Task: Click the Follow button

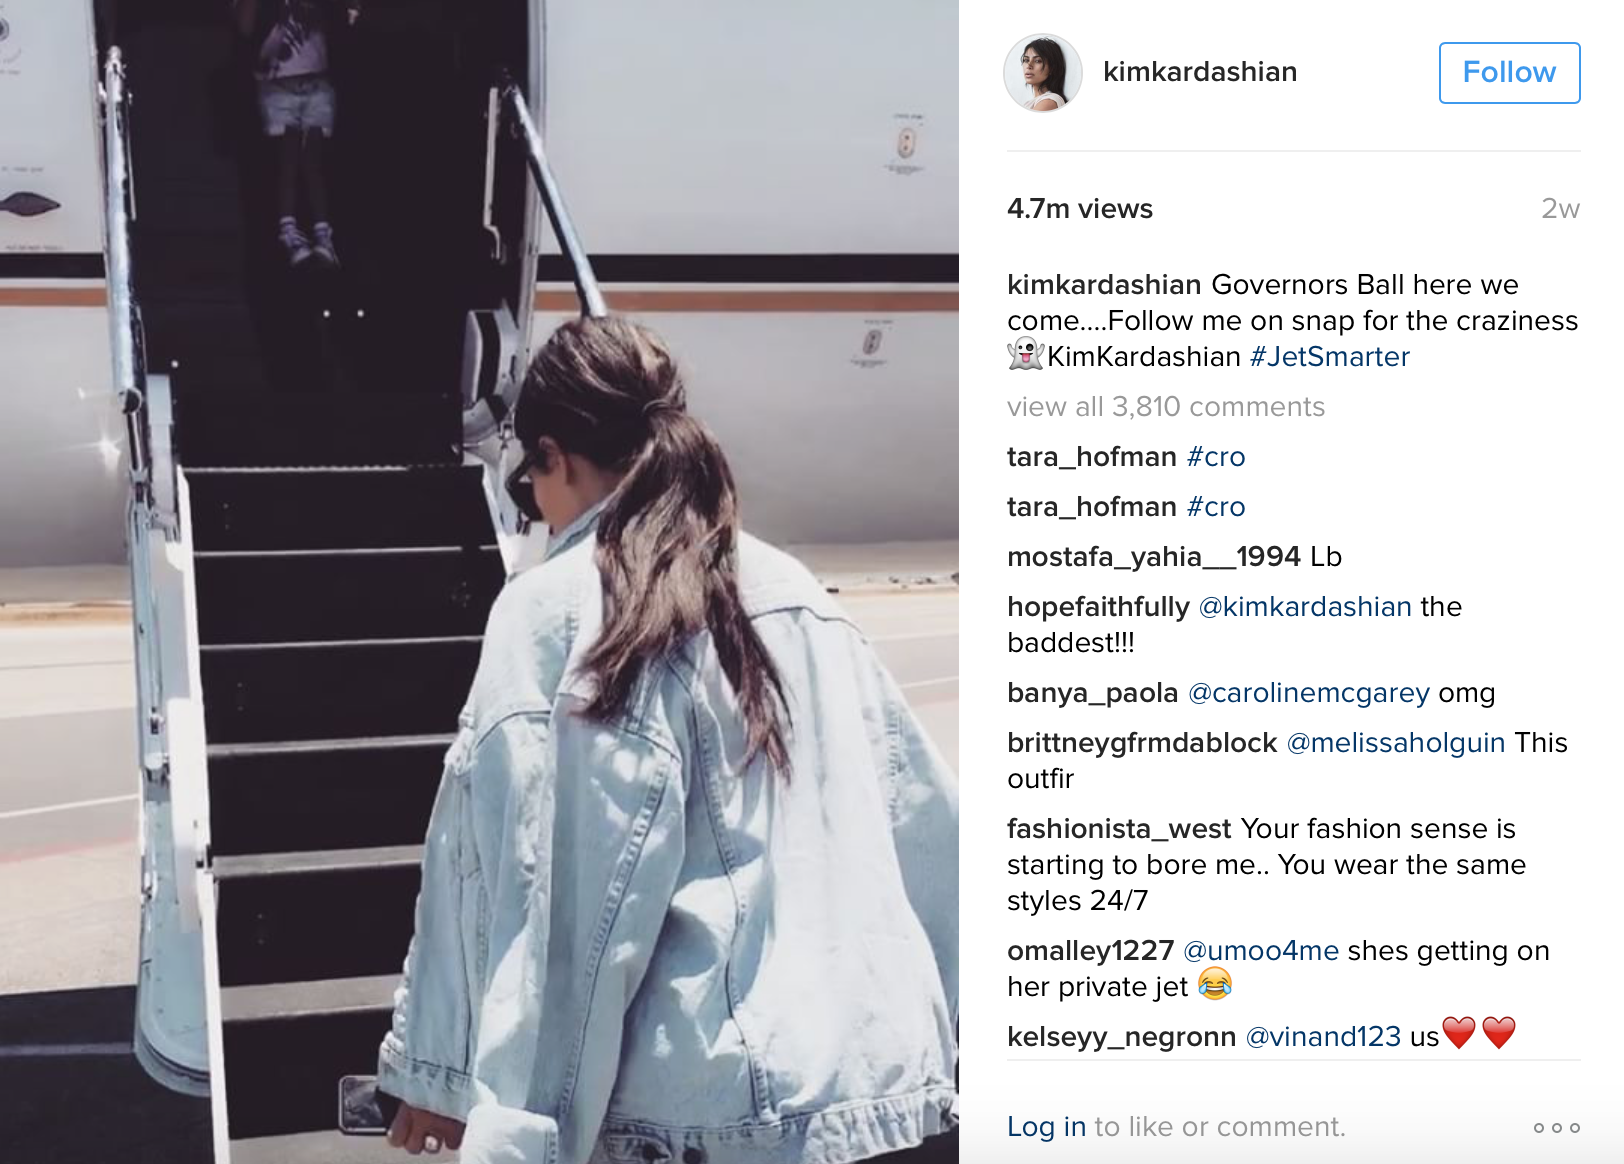Action: click(x=1509, y=72)
